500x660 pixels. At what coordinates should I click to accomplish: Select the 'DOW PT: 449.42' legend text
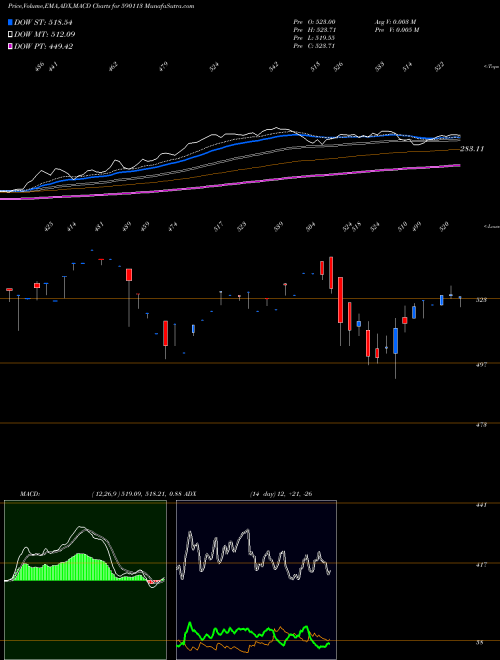tap(43, 46)
